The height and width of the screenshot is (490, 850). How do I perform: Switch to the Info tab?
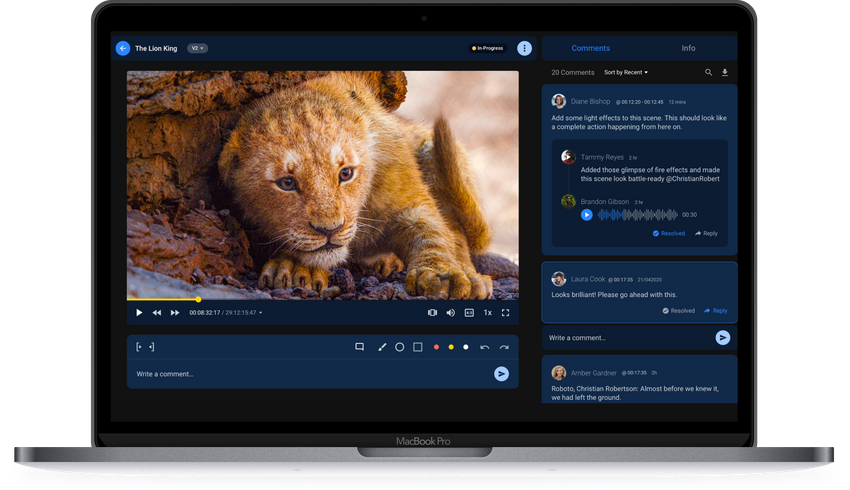(688, 48)
